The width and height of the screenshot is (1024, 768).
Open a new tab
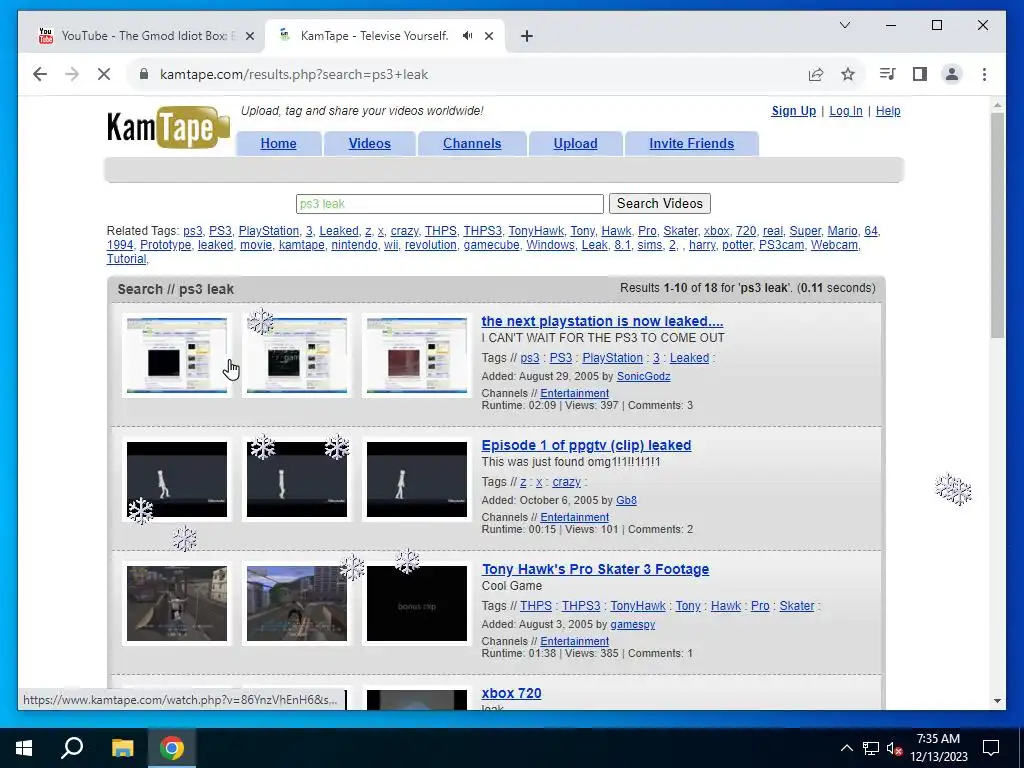[526, 36]
